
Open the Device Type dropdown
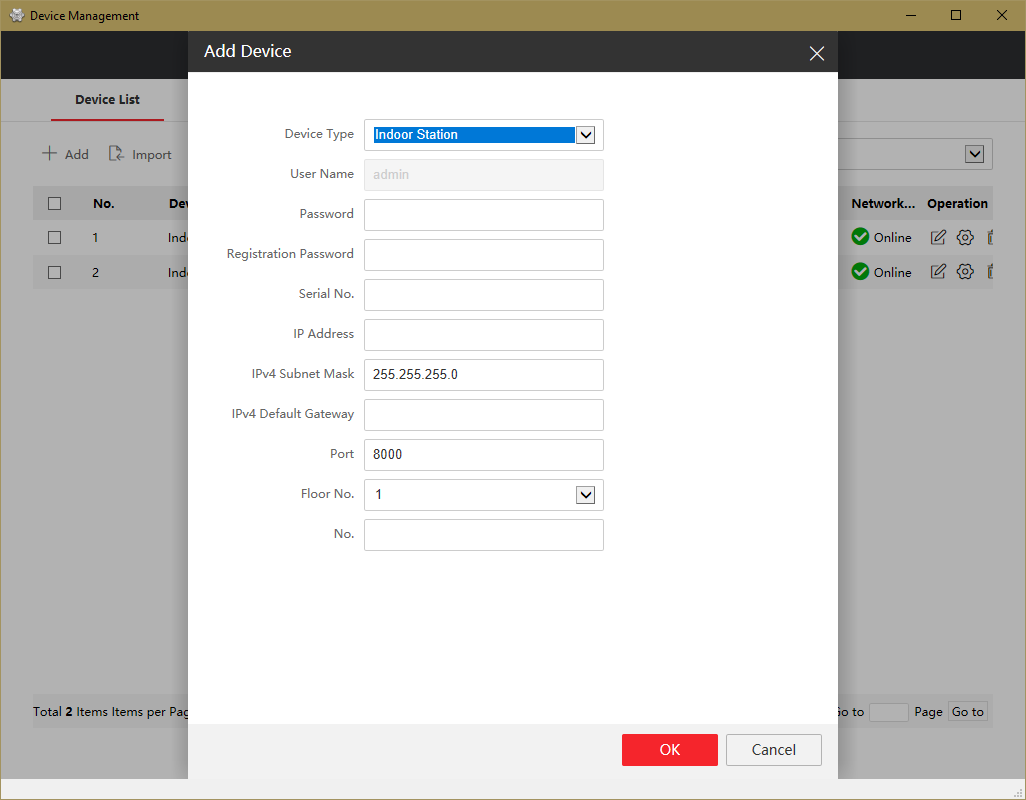click(x=585, y=135)
